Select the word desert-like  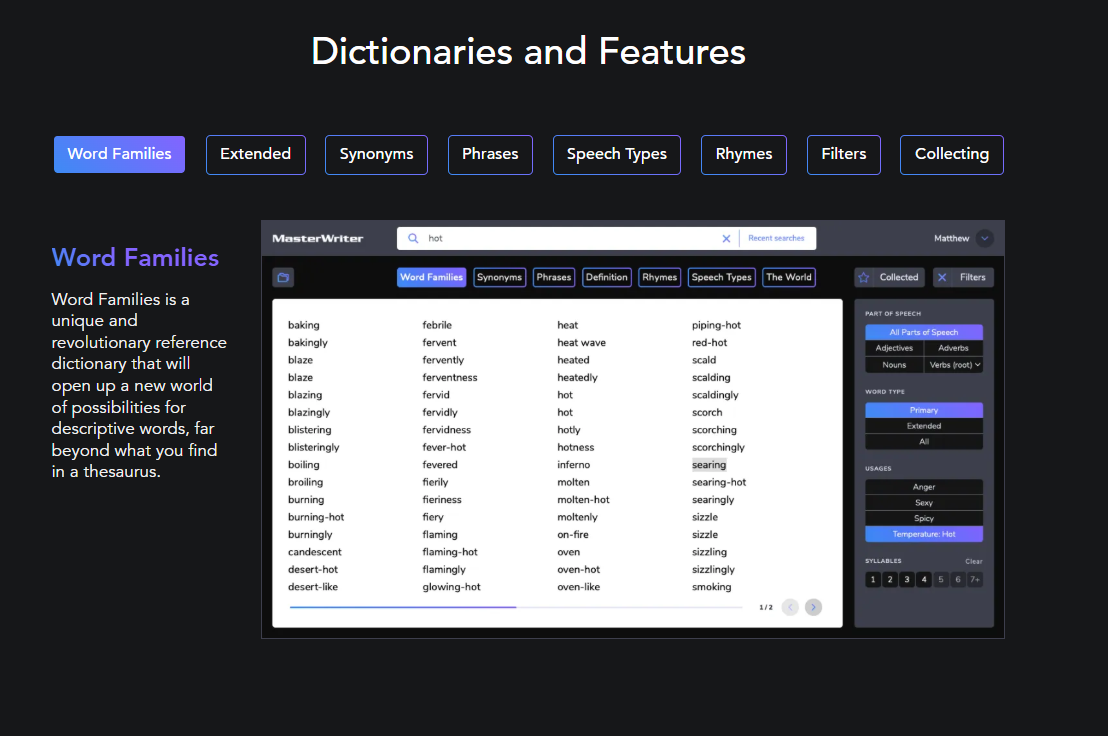coord(313,587)
